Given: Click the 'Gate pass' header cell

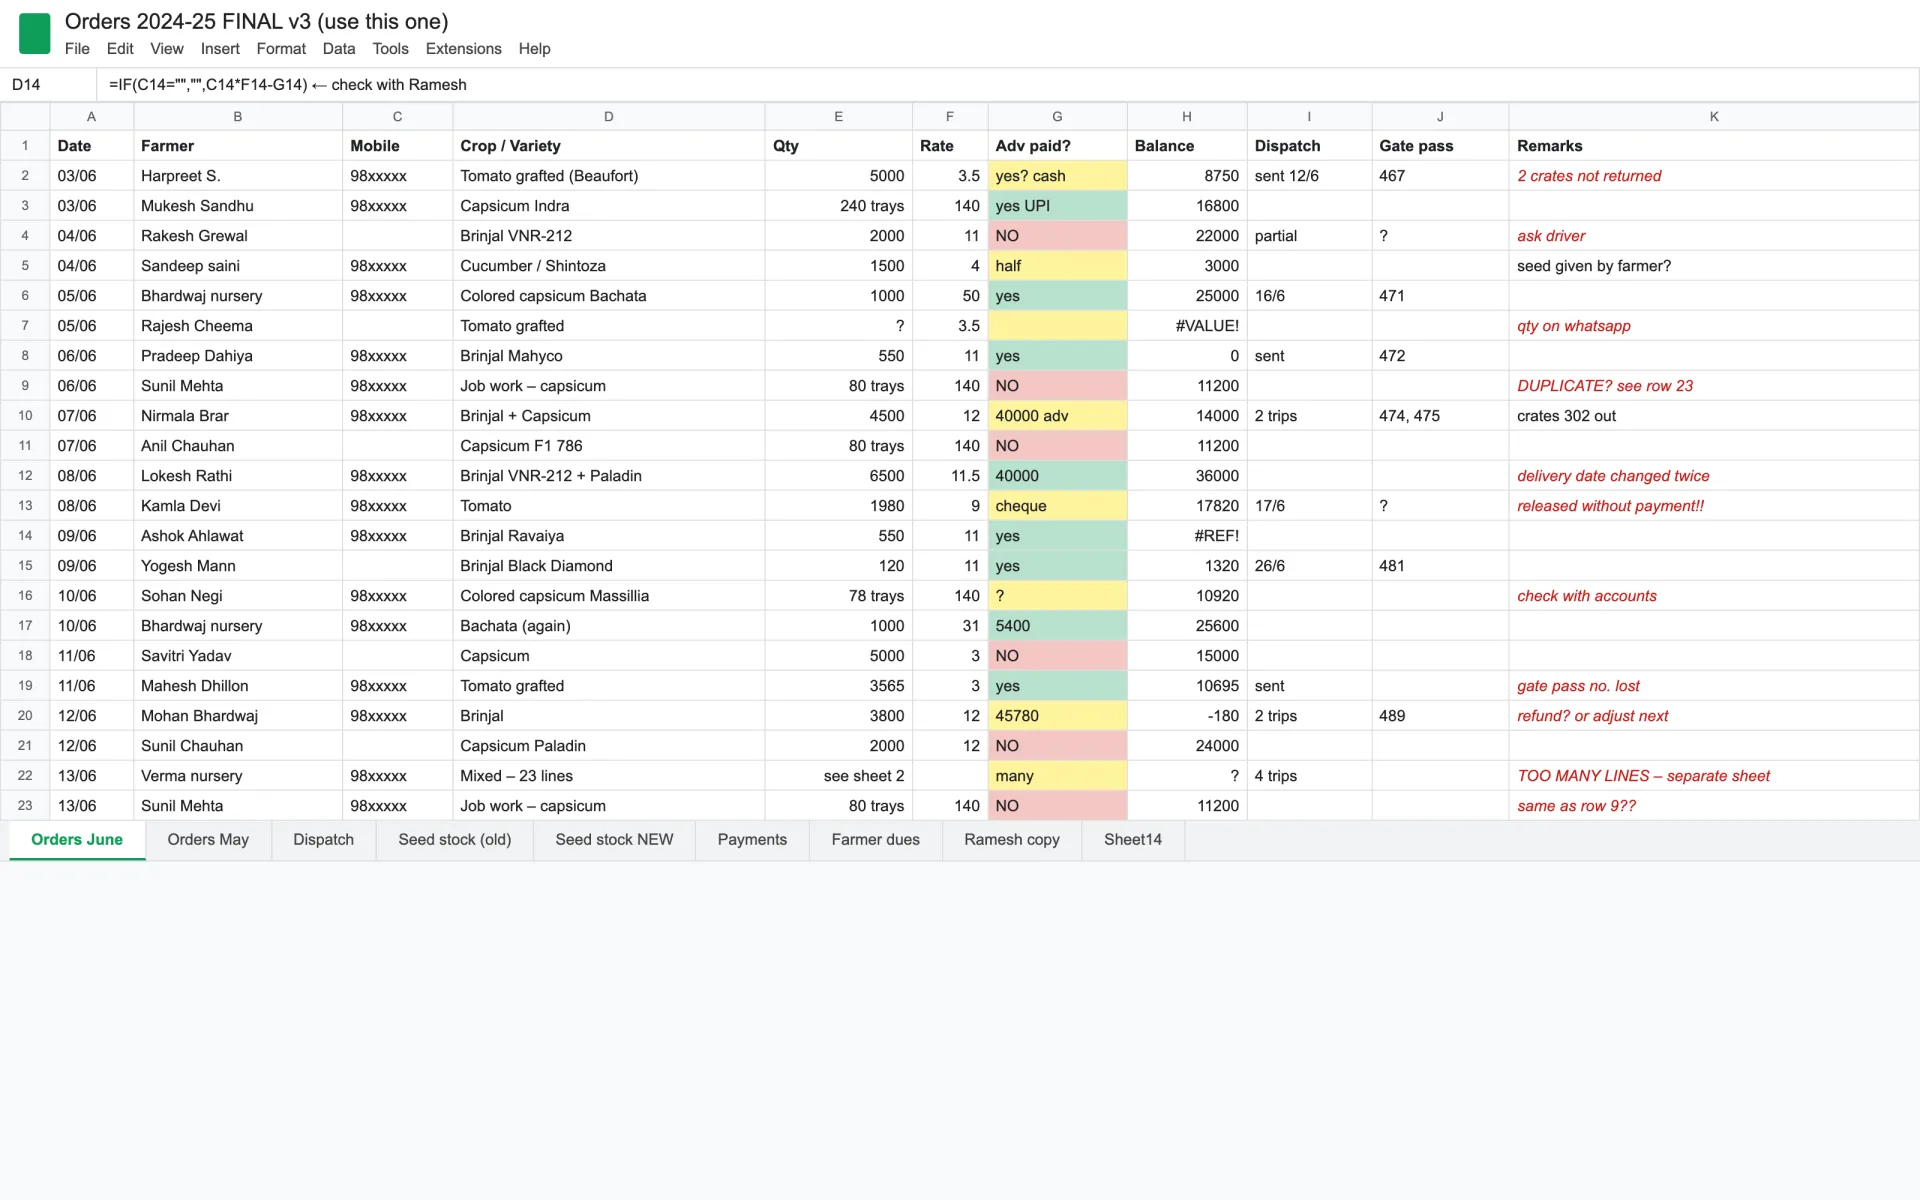Looking at the screenshot, I should (1440, 146).
